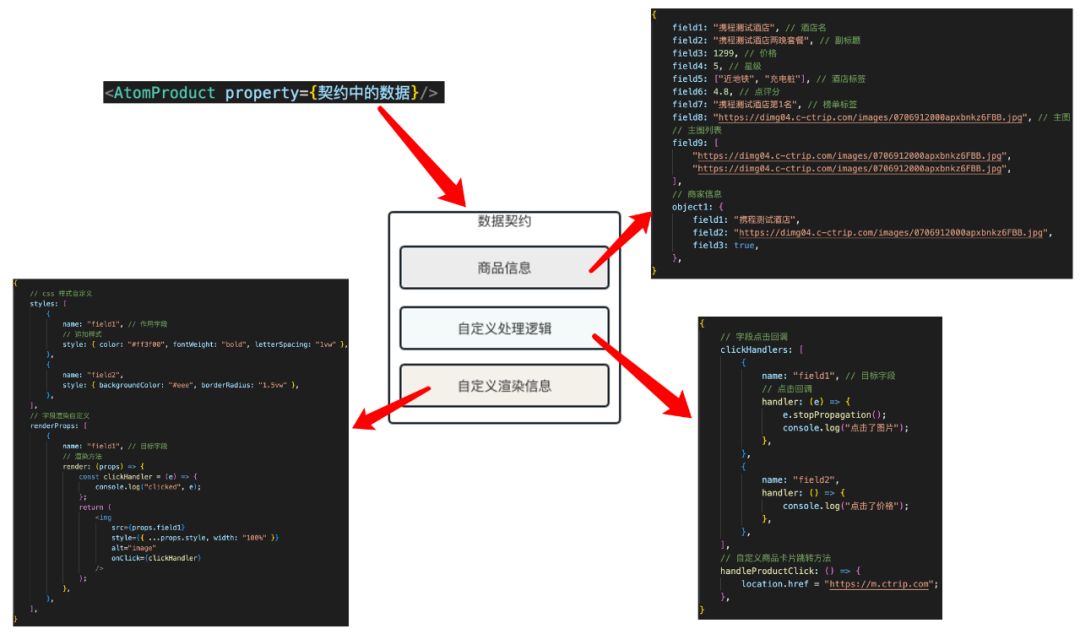This screenshot has width=1080, height=634.
Task: Select the 自定义处理逻辑 box
Action: point(504,329)
